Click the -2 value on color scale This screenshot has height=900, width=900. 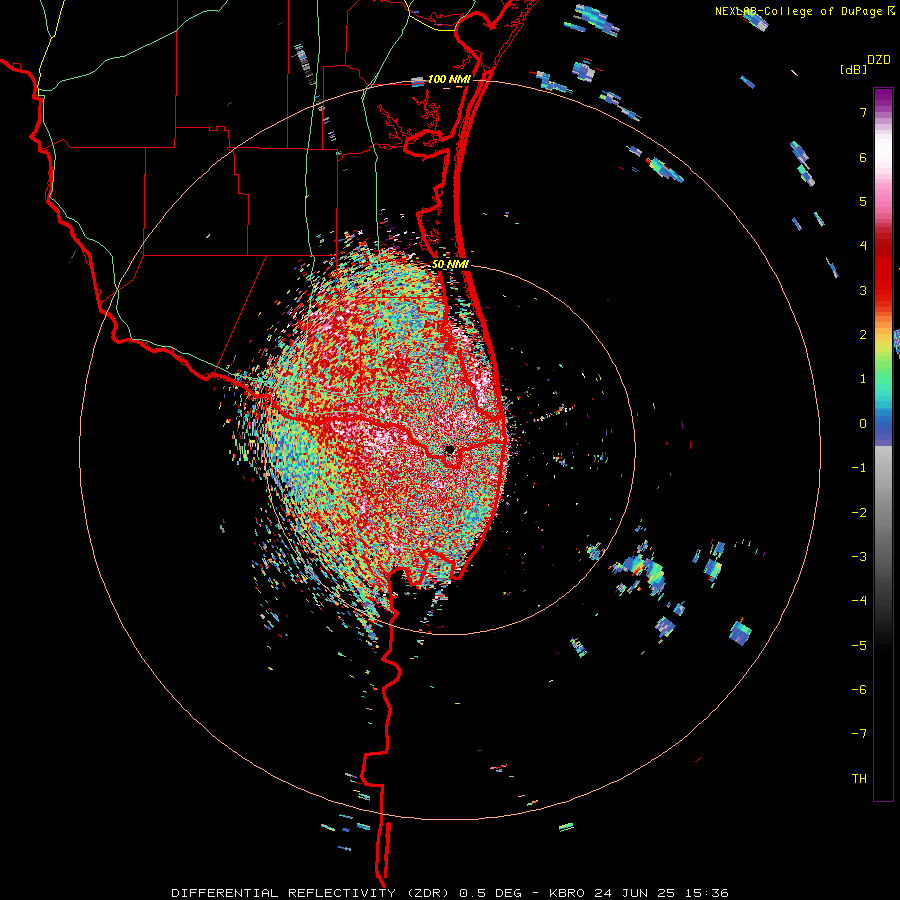click(x=859, y=513)
